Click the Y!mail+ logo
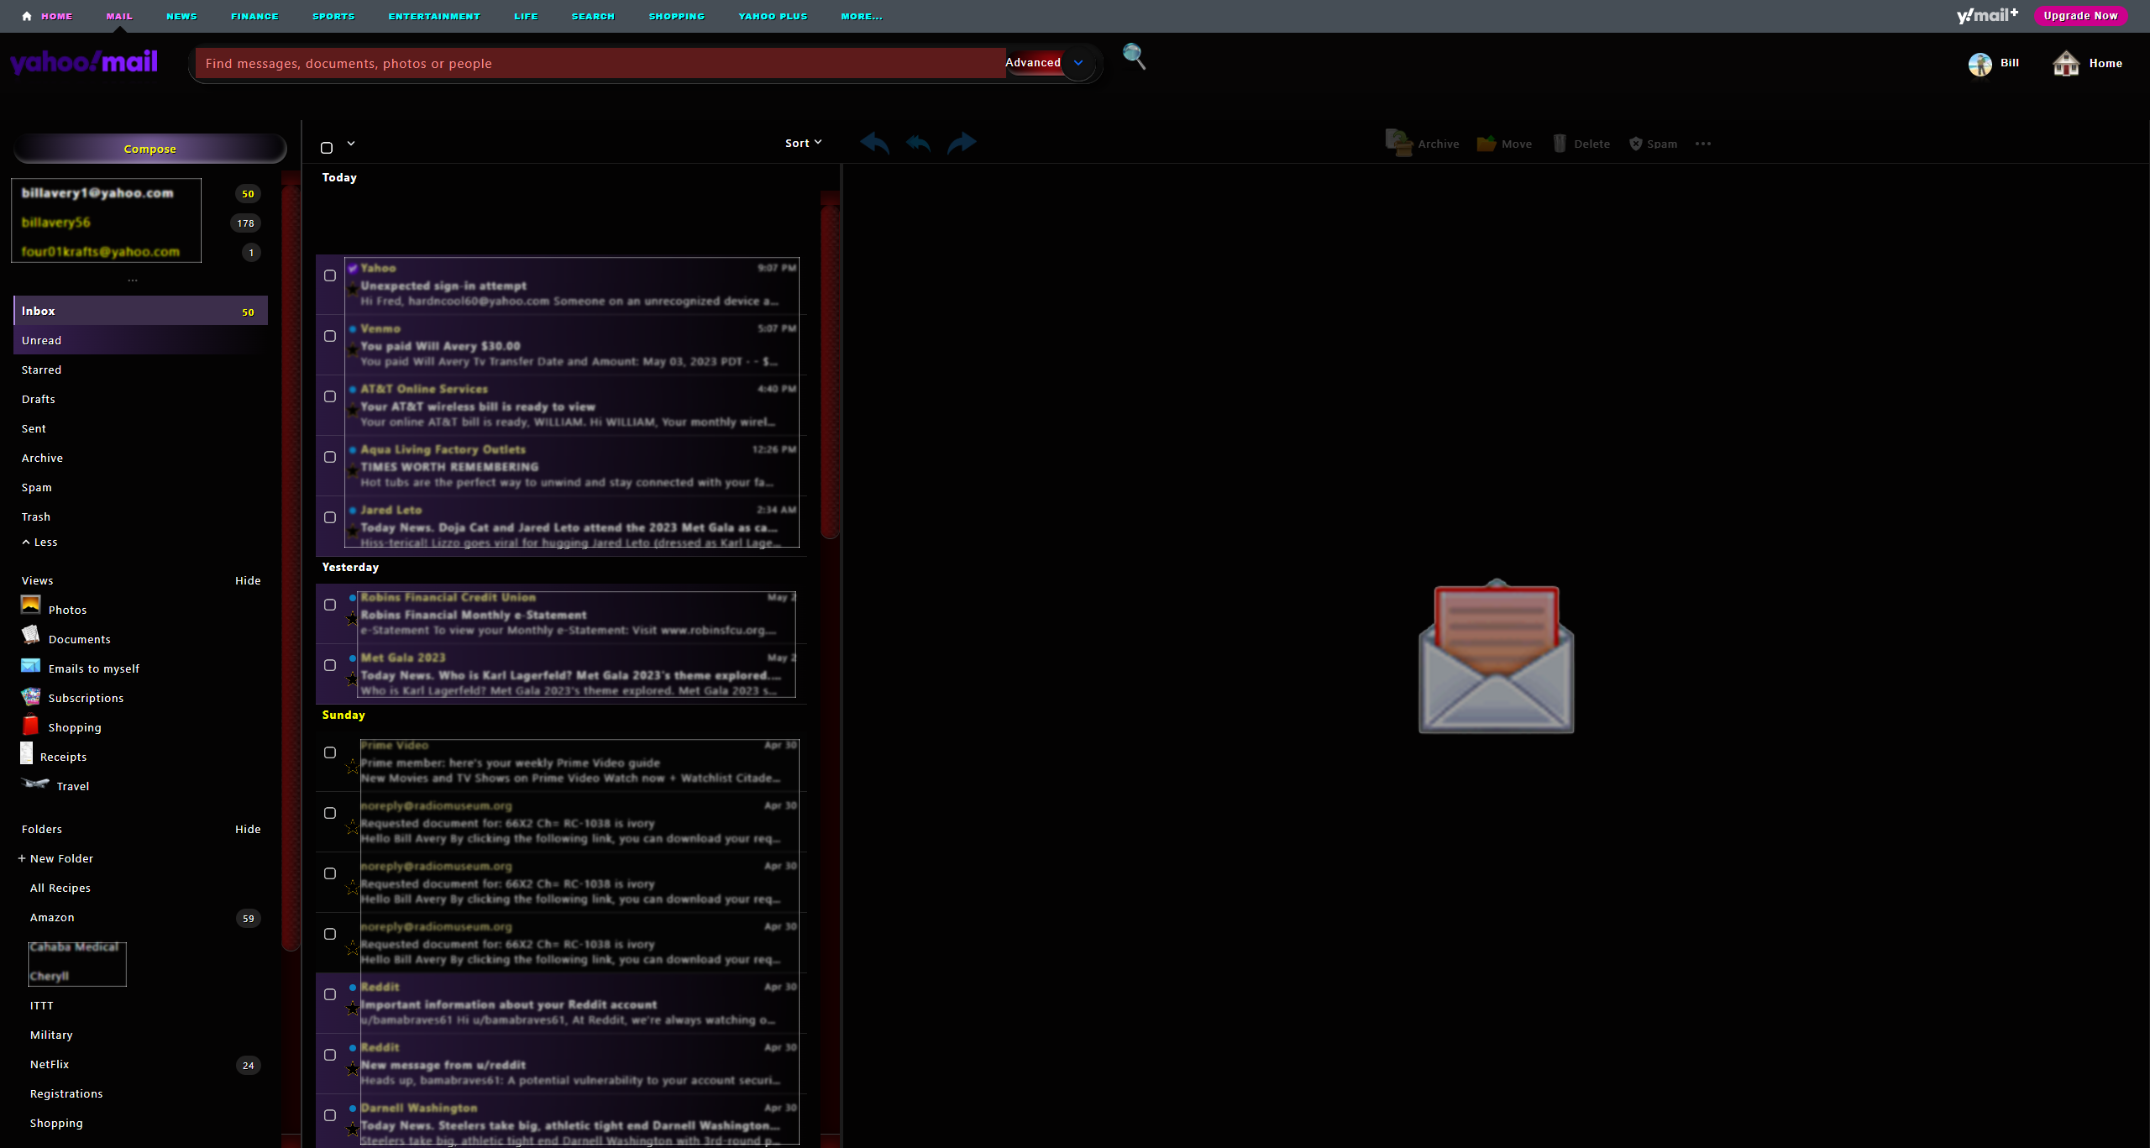Screen dimensions: 2150x1148 tap(1987, 16)
